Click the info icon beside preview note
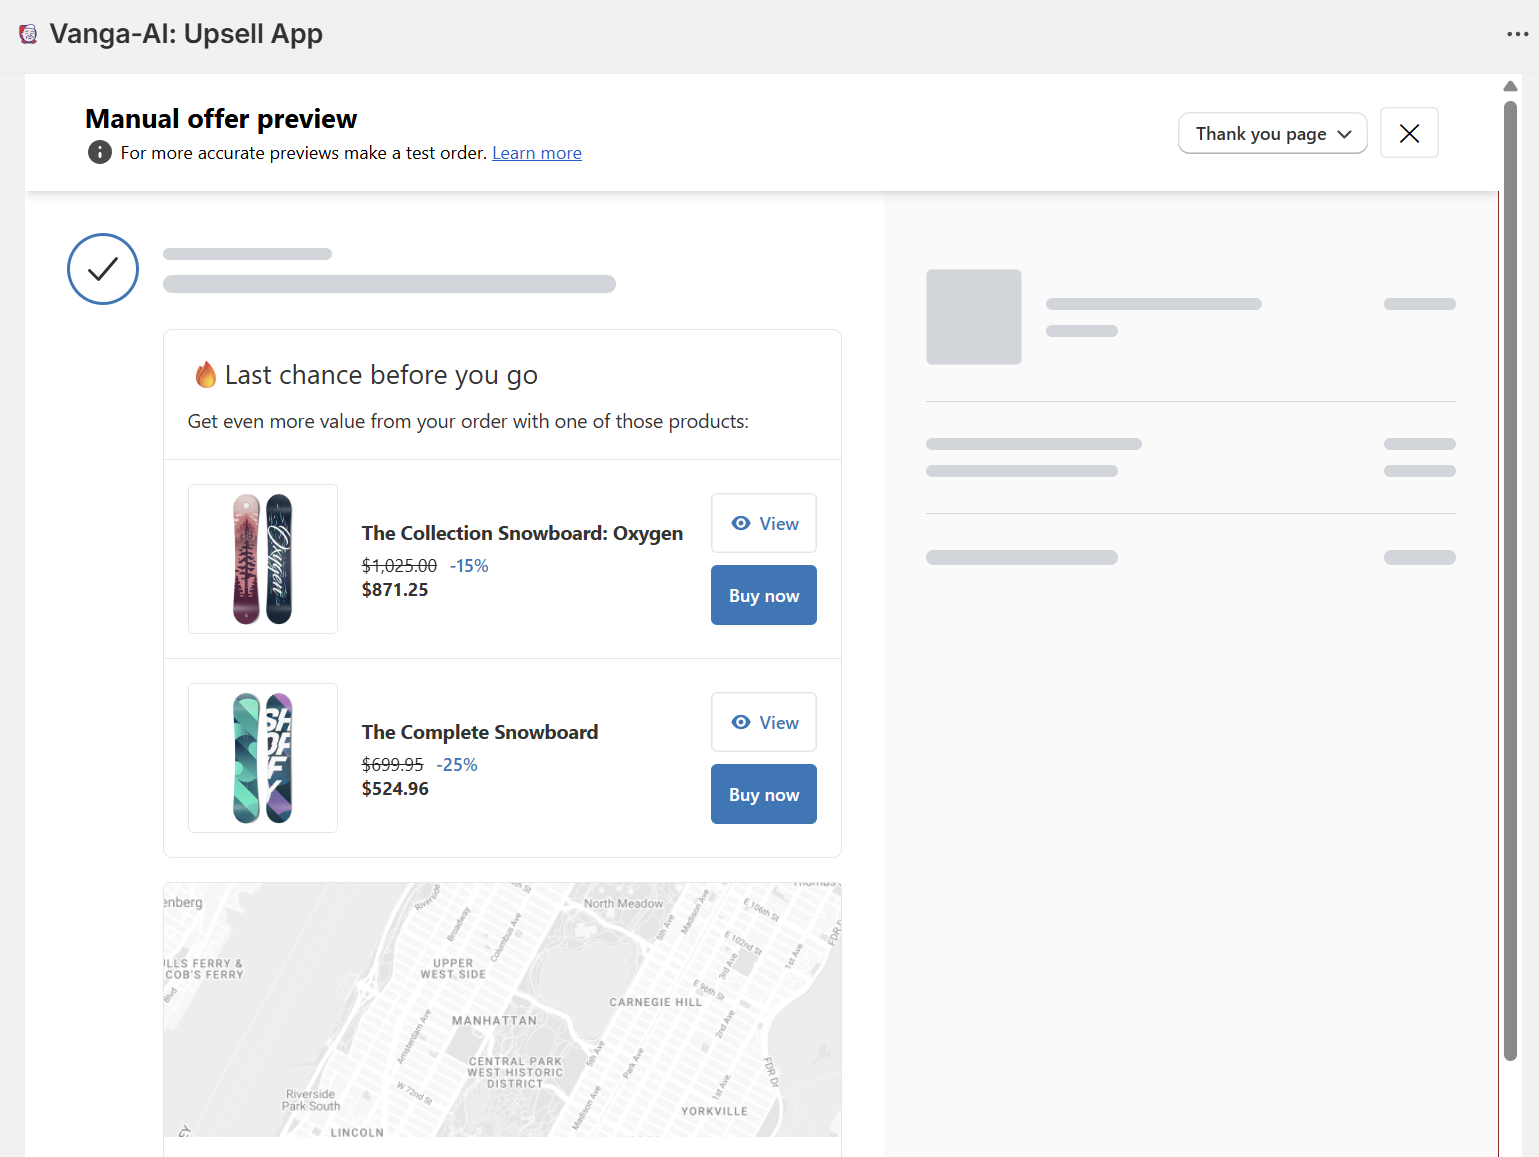Viewport: 1539px width, 1157px height. (x=100, y=152)
